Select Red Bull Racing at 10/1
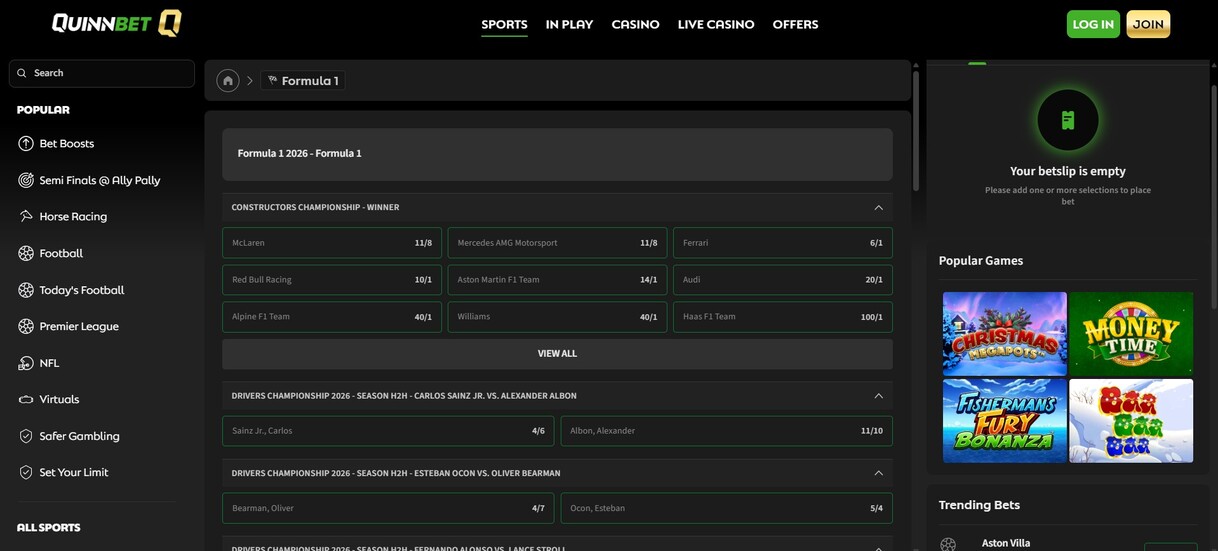 (x=332, y=280)
